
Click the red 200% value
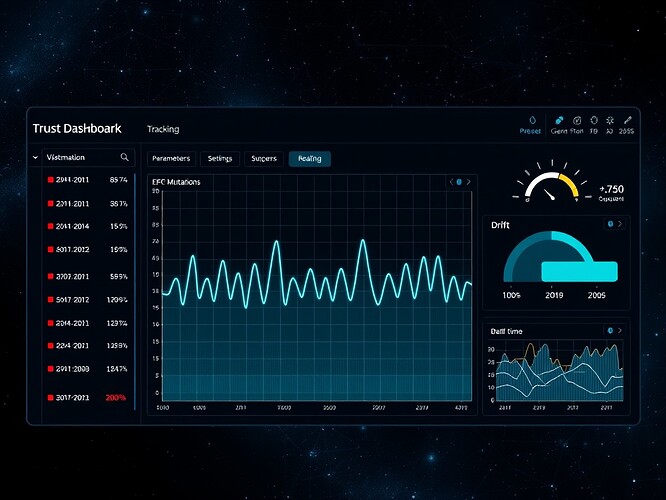[116, 398]
